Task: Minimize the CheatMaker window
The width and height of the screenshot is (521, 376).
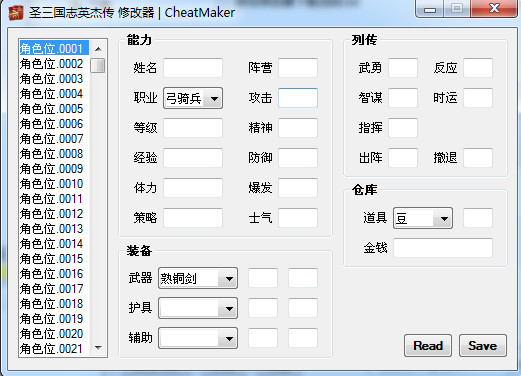Action: pyautogui.click(x=430, y=9)
